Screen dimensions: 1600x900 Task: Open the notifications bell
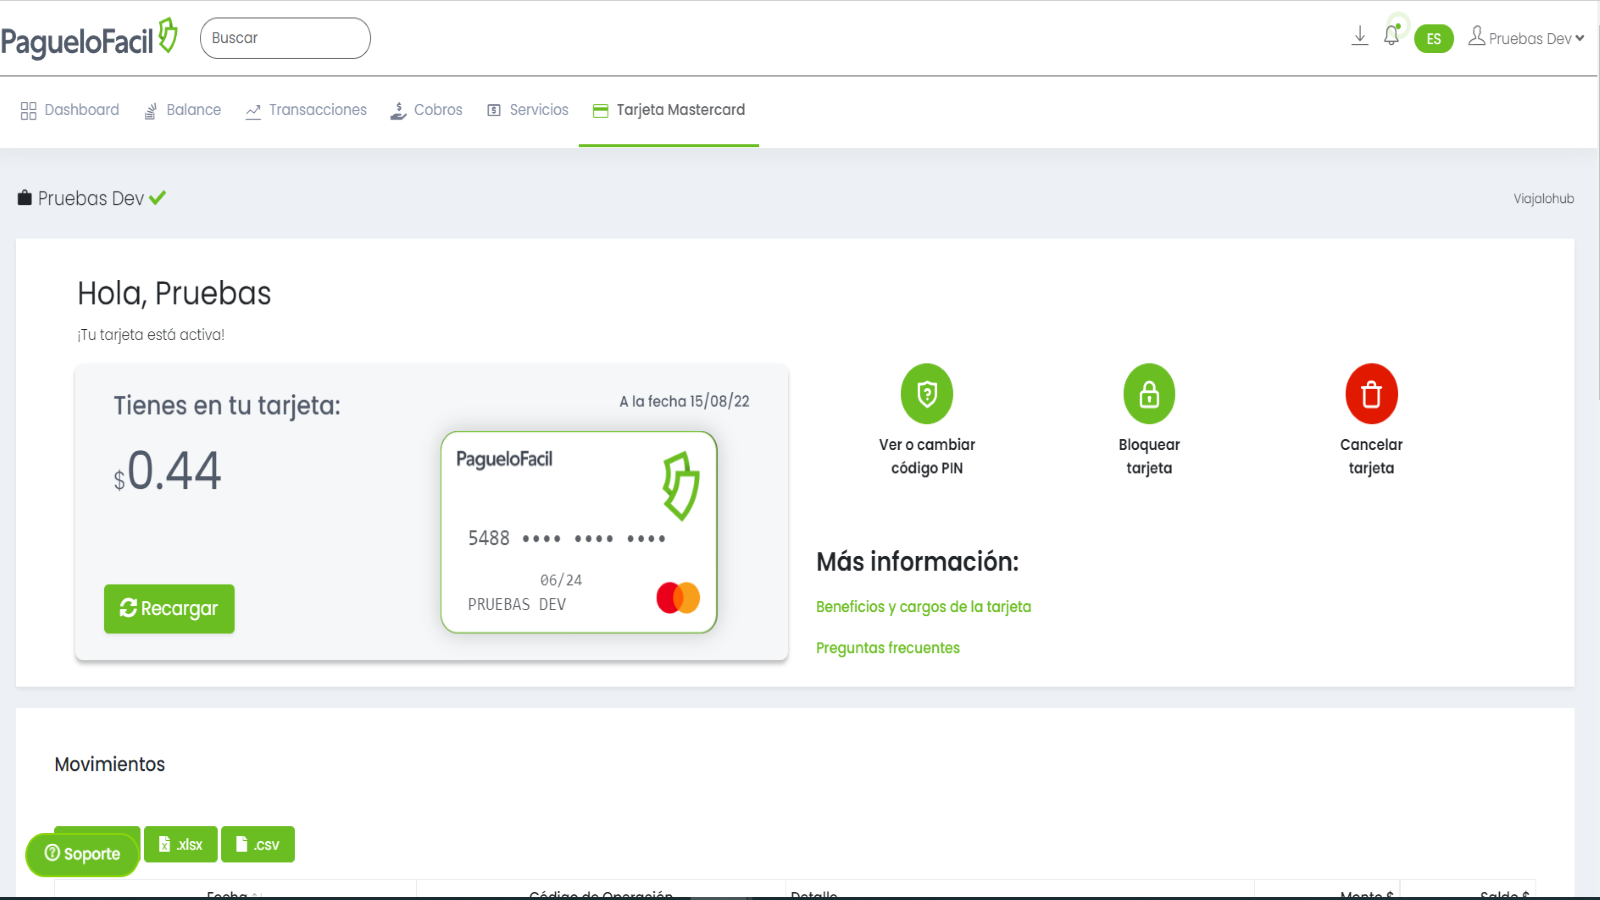(1391, 35)
